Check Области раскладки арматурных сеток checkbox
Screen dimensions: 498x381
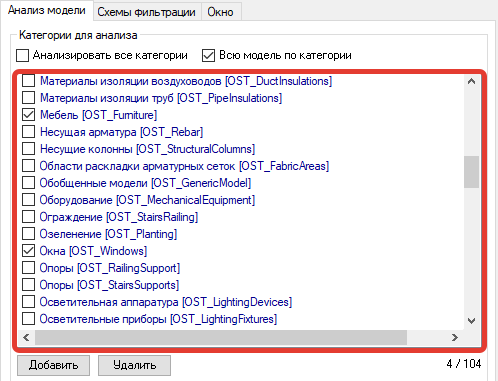coord(28,166)
